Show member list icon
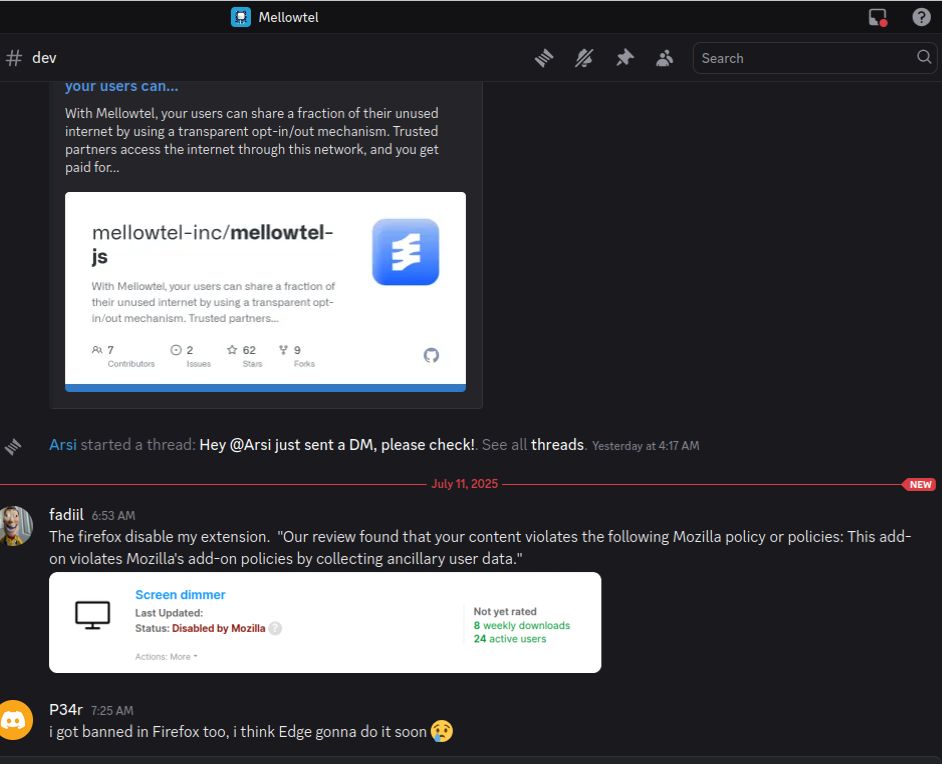Image resolution: width=942 pixels, height=764 pixels. click(x=664, y=58)
